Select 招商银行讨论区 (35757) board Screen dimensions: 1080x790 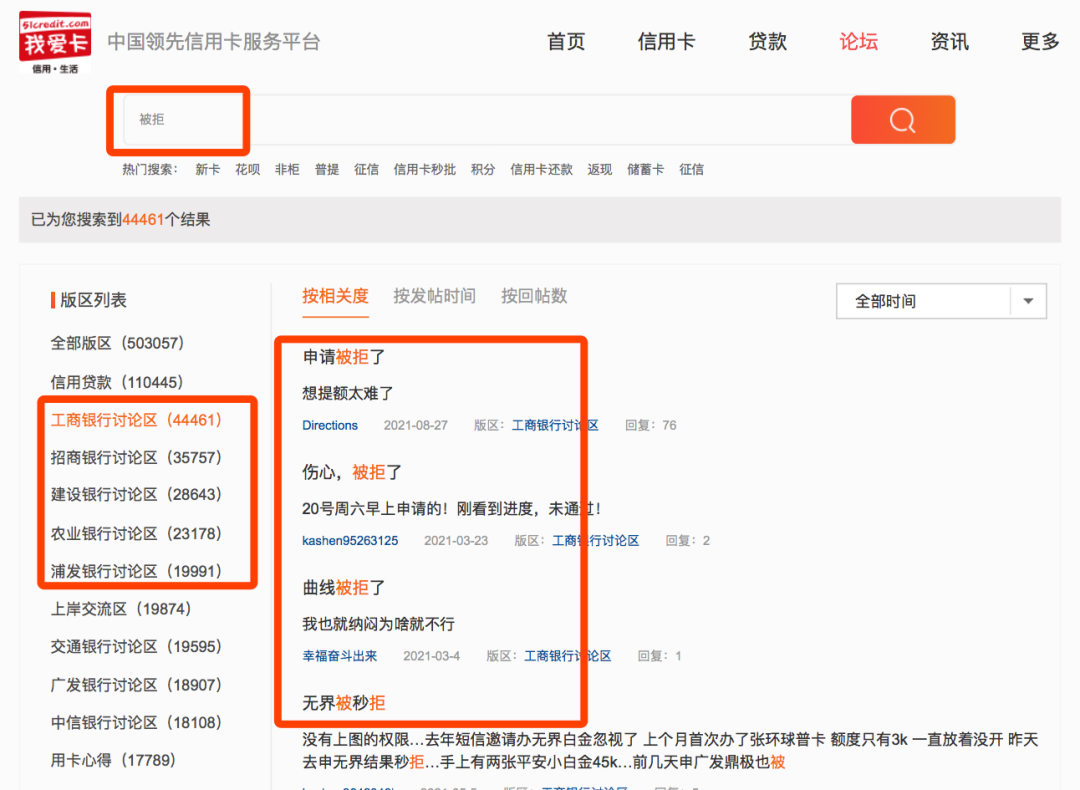[136, 457]
